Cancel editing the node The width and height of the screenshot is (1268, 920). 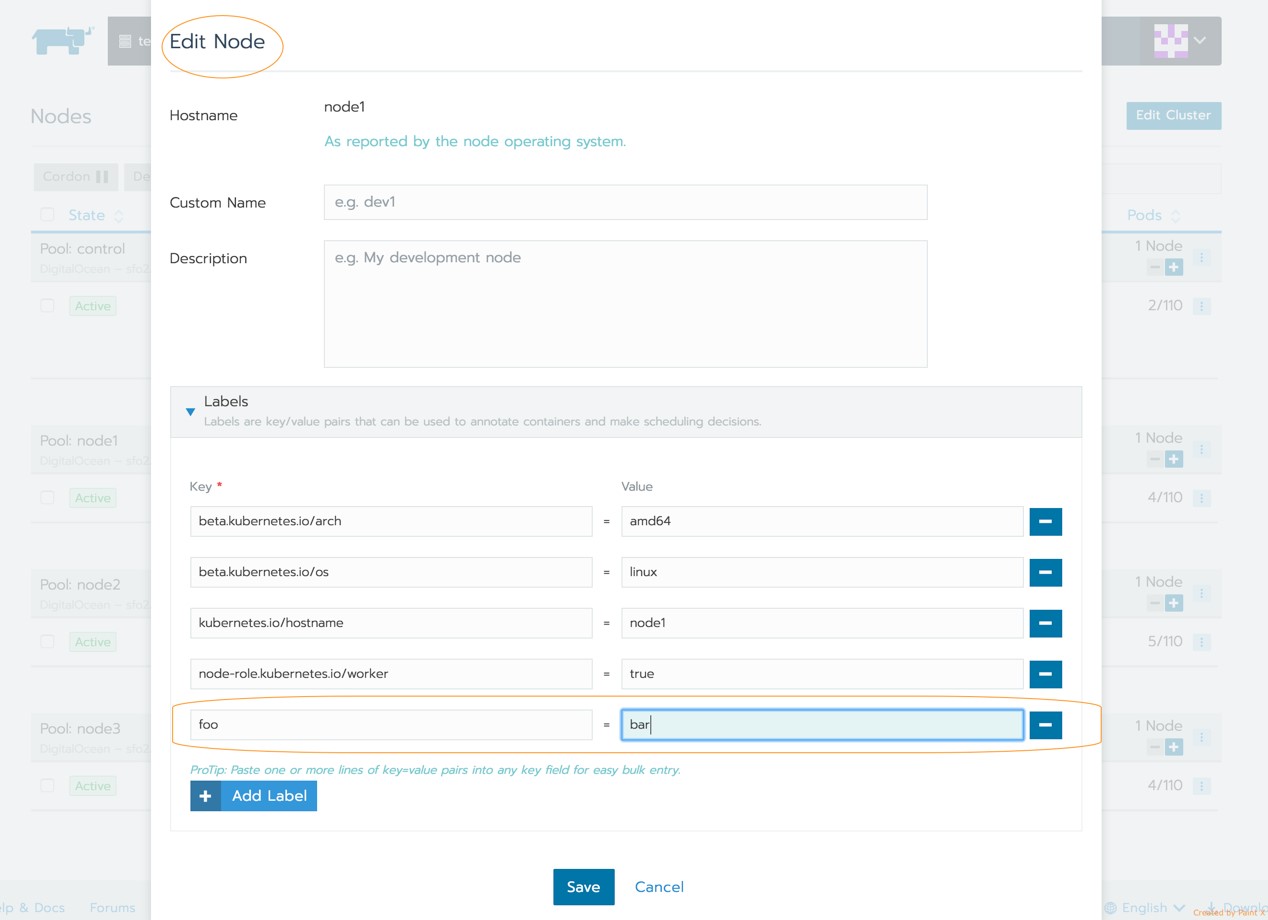coord(659,887)
